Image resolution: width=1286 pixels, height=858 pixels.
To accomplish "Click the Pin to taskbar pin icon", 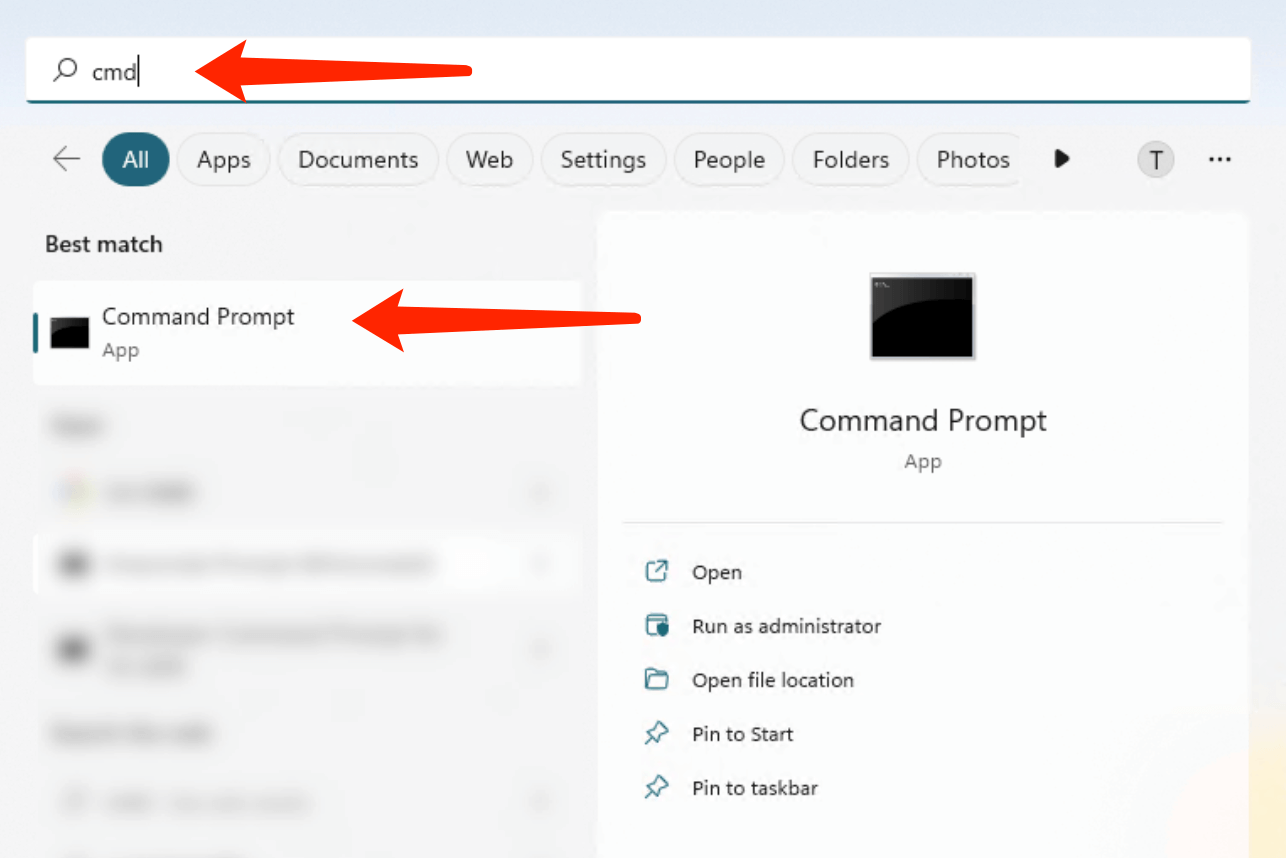I will point(656,788).
